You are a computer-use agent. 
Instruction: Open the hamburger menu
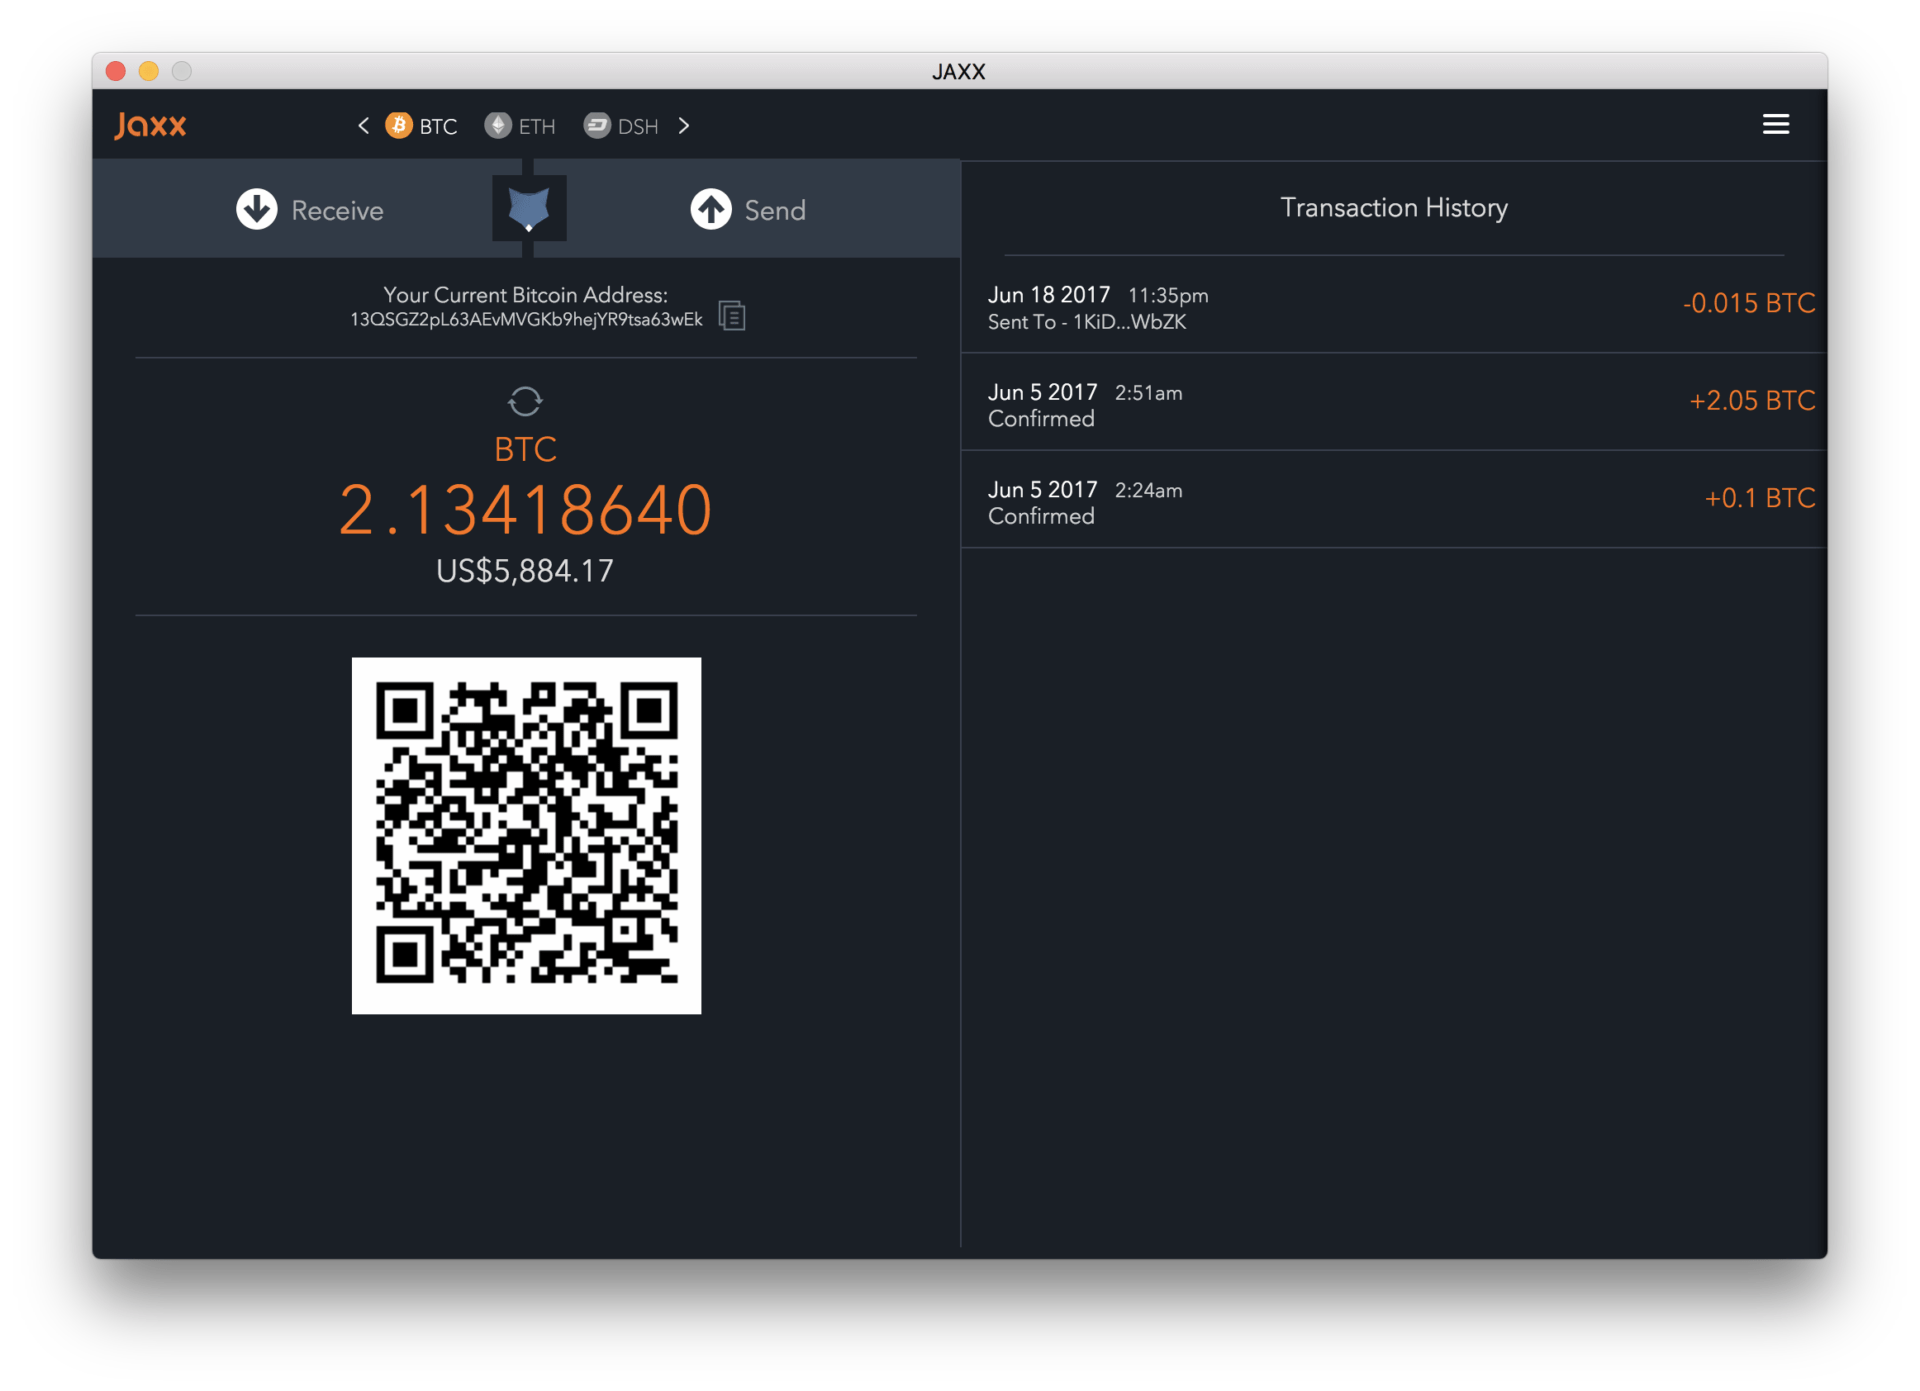pyautogui.click(x=1775, y=124)
